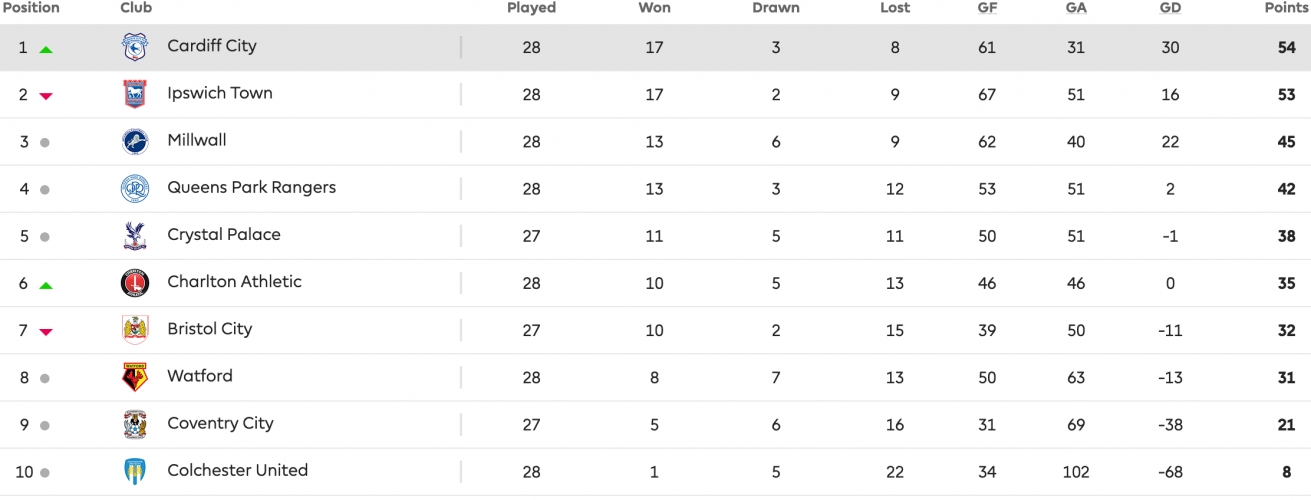Viewport: 1311px width, 500px height.
Task: Click Charlton Athletic's green movement arrow
Action: click(x=45, y=285)
